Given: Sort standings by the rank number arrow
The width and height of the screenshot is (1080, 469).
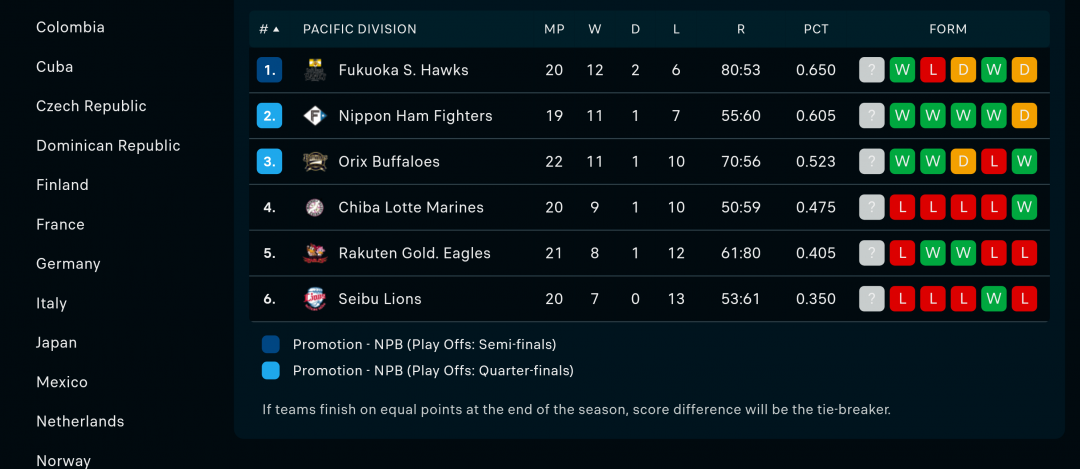Looking at the screenshot, I should [269, 30].
